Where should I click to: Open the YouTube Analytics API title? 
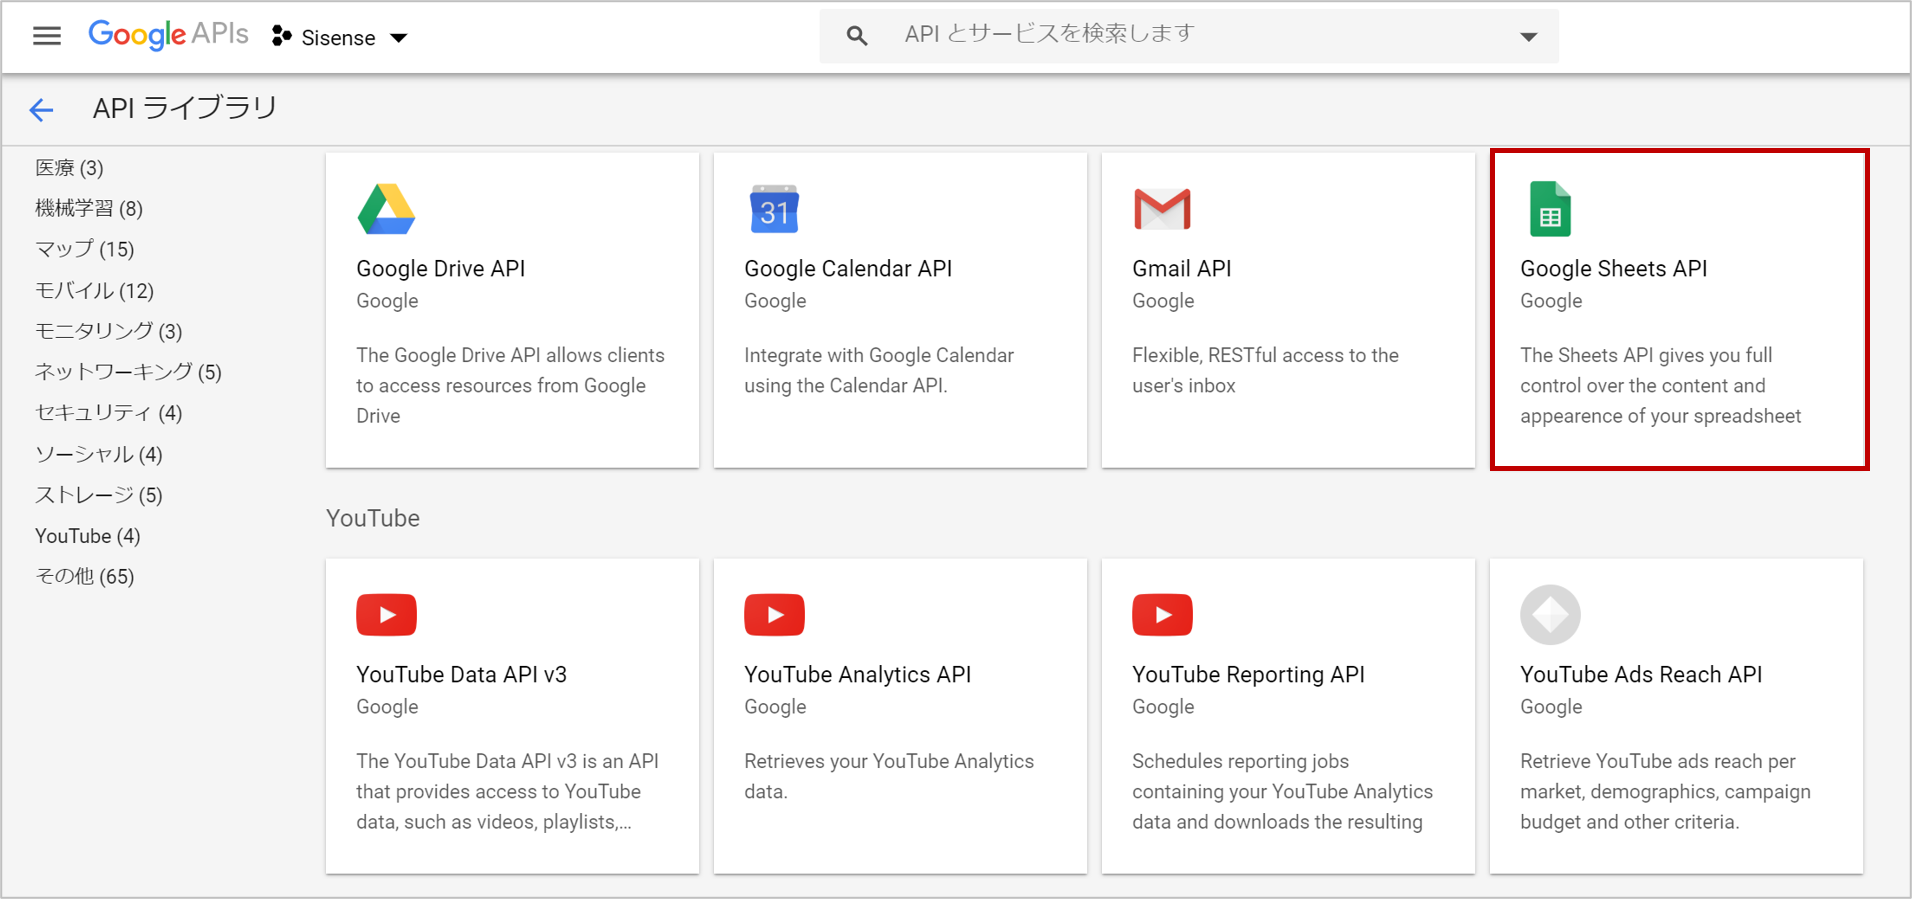click(858, 675)
